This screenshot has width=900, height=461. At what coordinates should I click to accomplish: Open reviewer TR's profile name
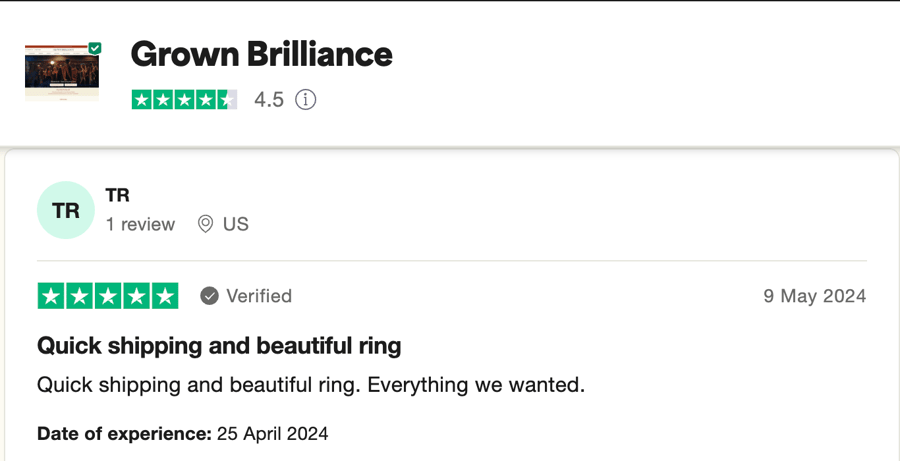click(x=118, y=195)
